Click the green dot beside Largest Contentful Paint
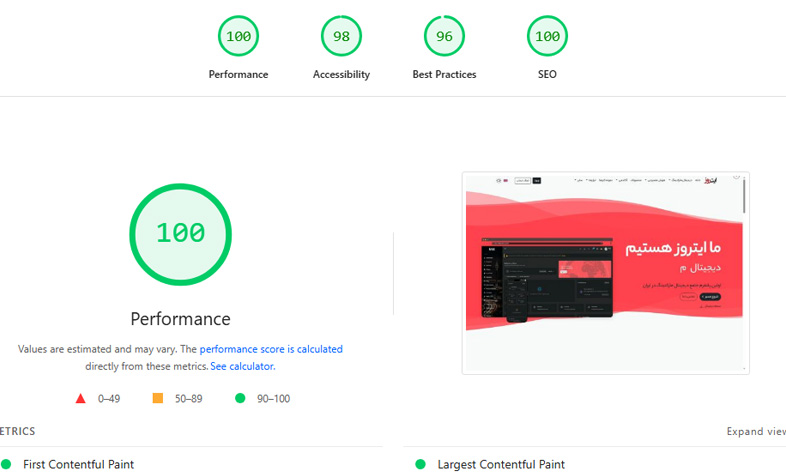 (420, 464)
